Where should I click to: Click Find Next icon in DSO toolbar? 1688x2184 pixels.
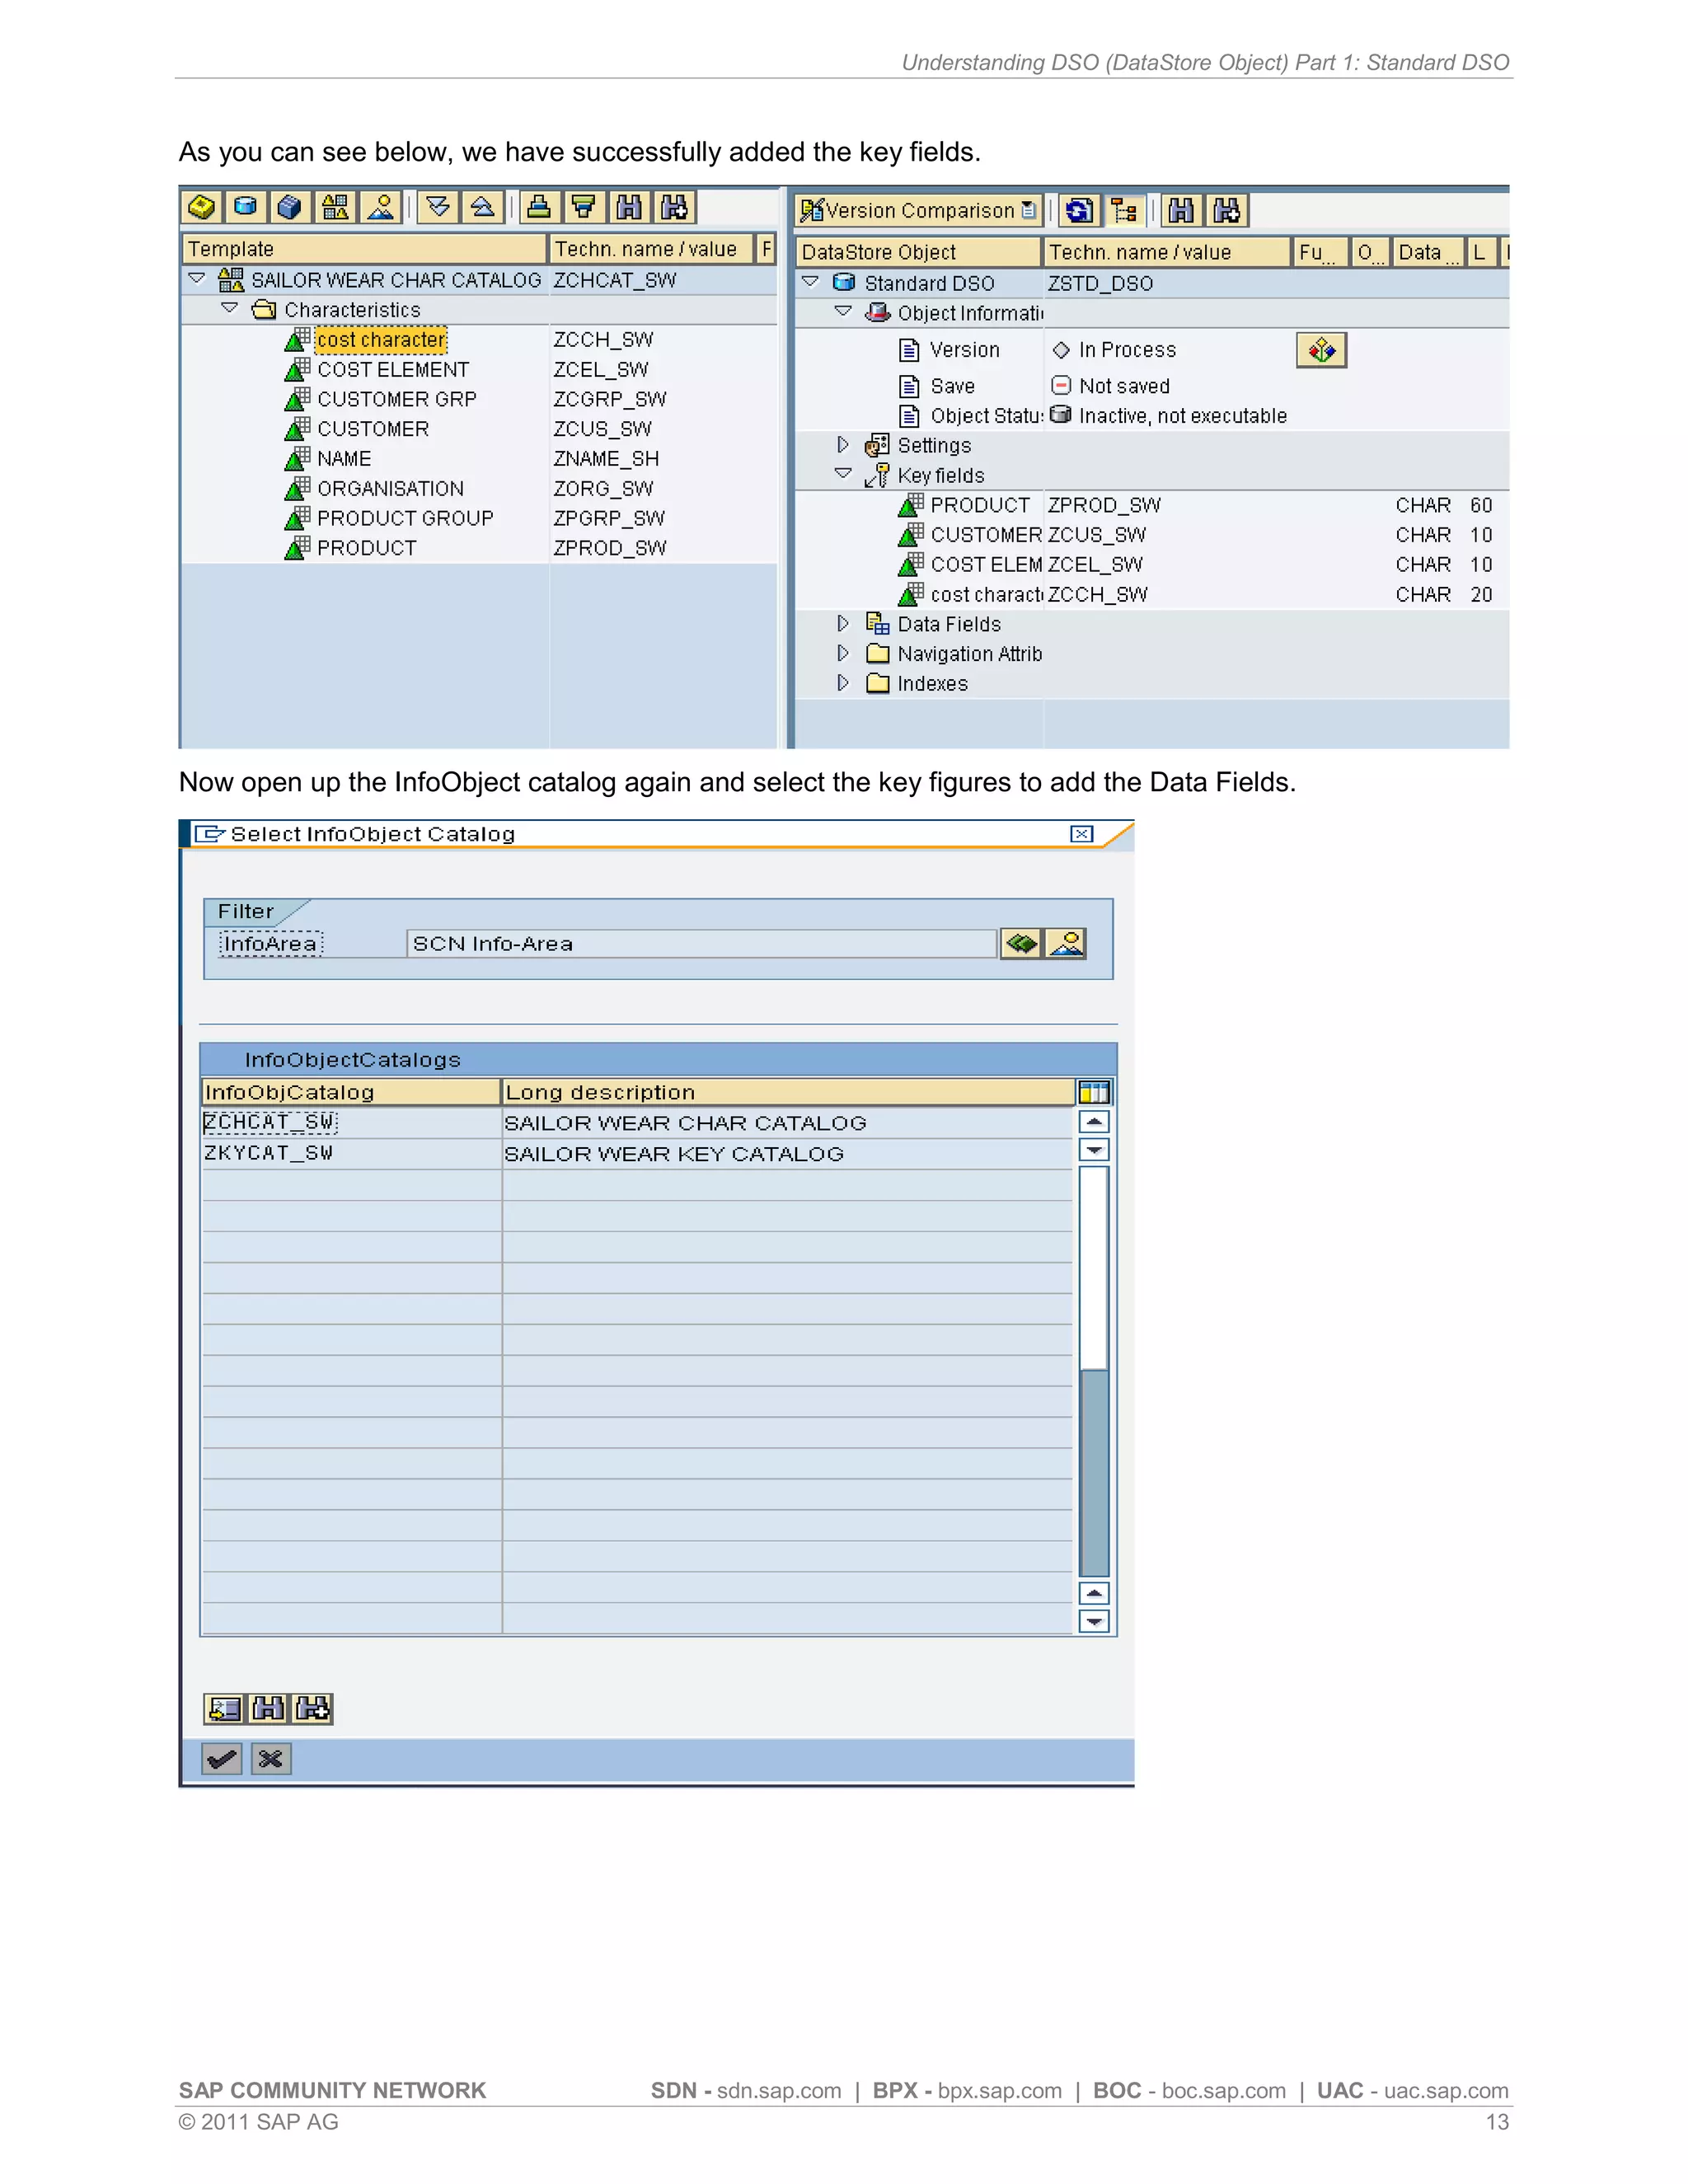[x=1227, y=210]
